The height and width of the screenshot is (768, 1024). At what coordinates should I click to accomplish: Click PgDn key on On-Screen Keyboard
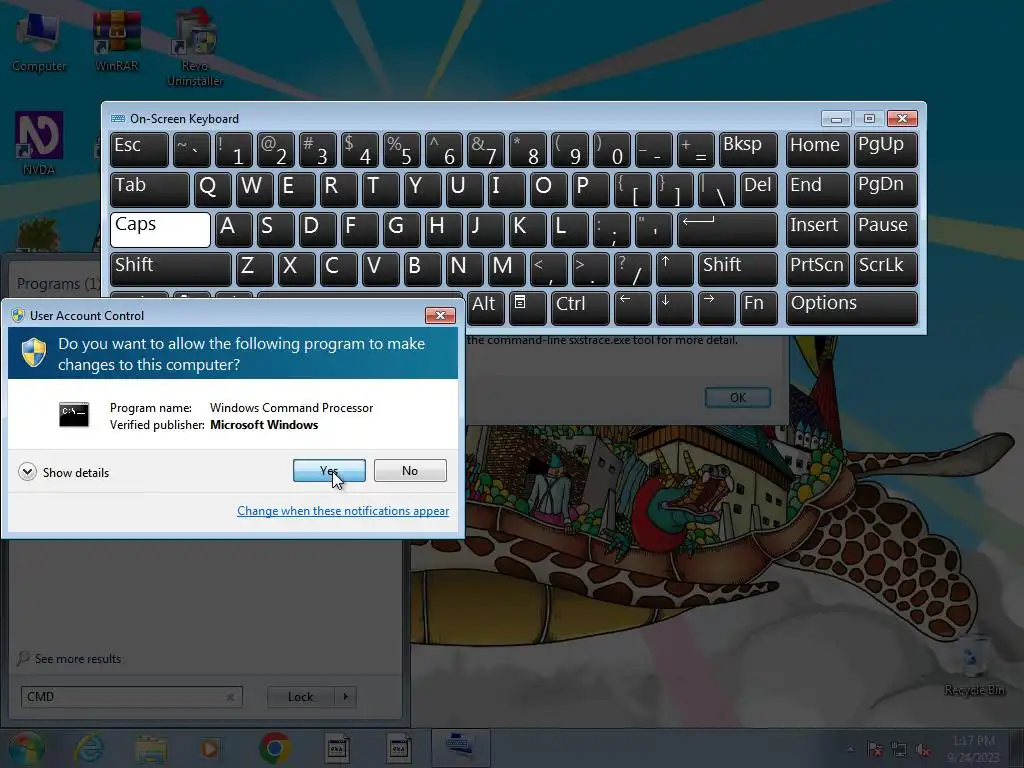click(886, 189)
